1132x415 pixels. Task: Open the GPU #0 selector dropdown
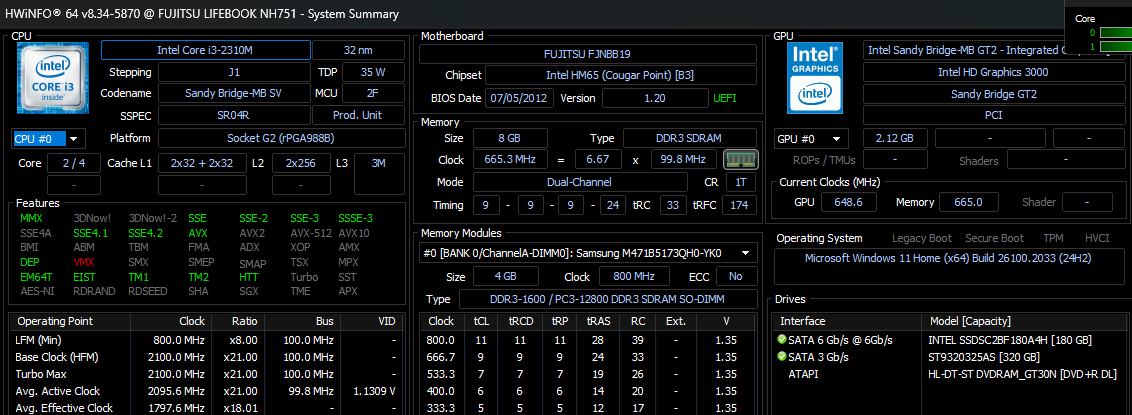click(812, 138)
